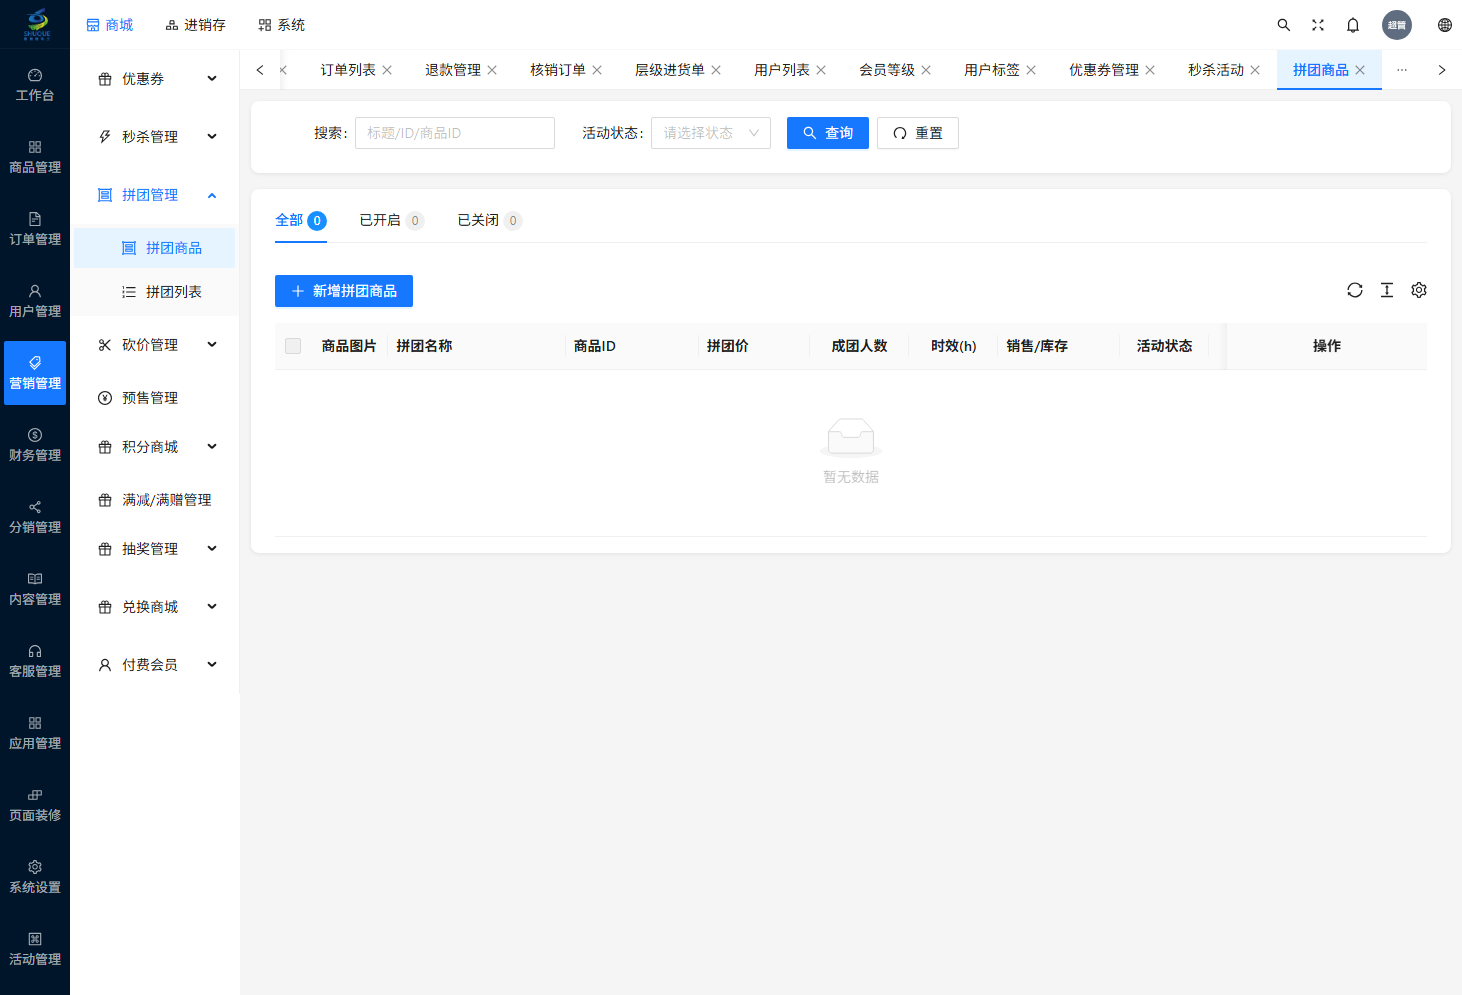Click the search magnifier icon in header
1462x995 pixels.
click(1284, 25)
